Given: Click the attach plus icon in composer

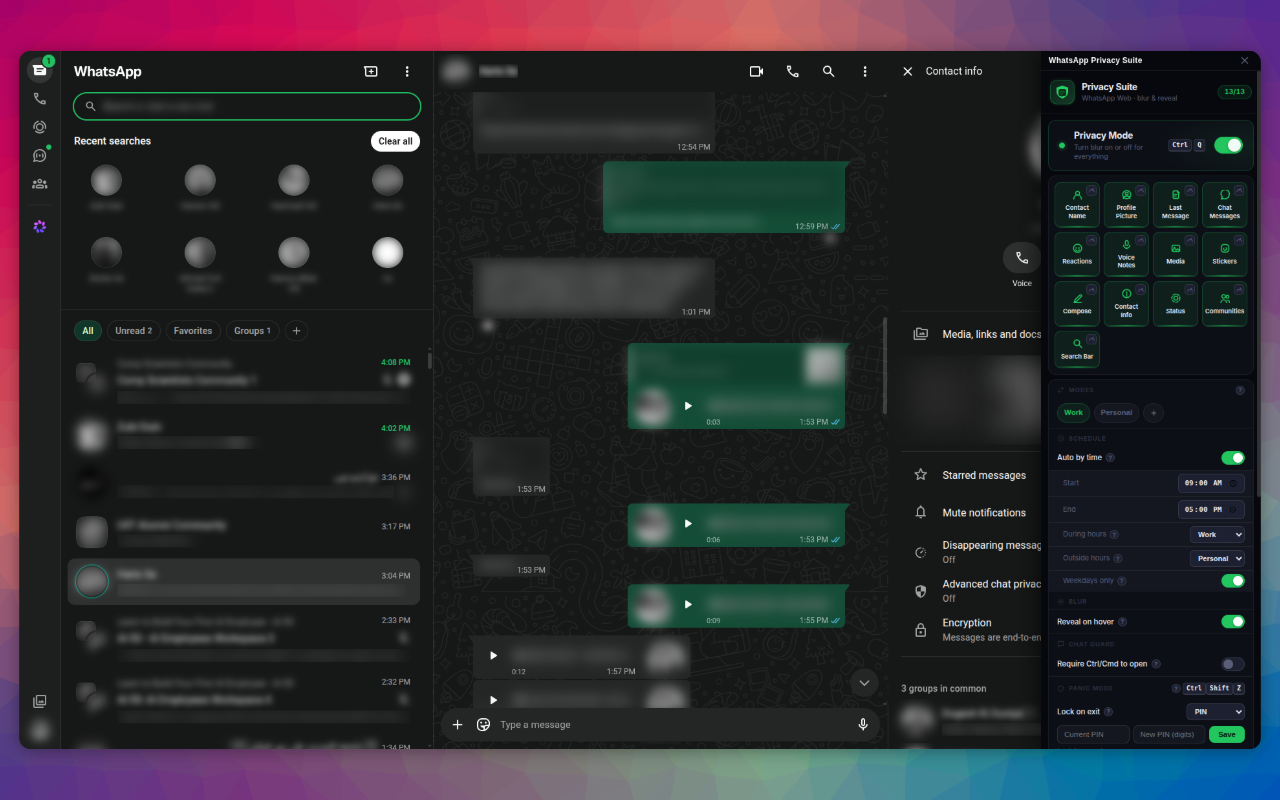Looking at the screenshot, I should coord(458,724).
